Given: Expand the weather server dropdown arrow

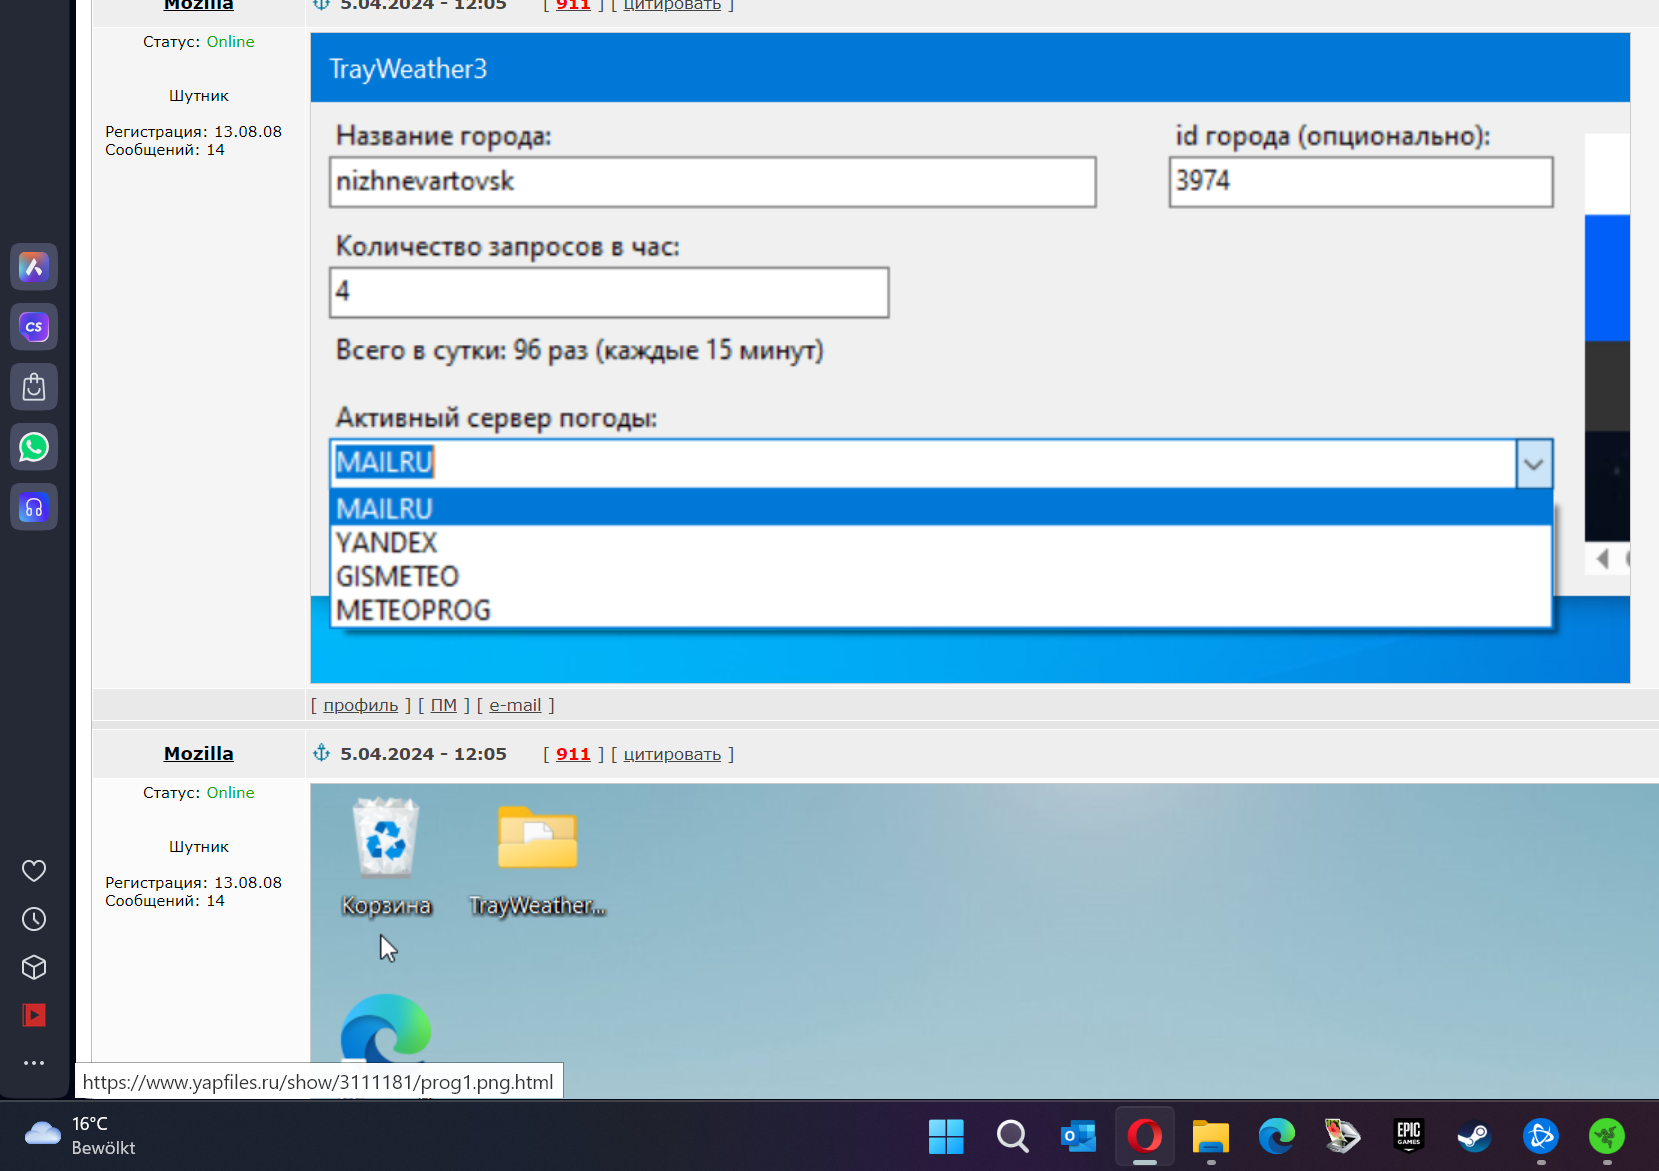Looking at the screenshot, I should [x=1533, y=464].
